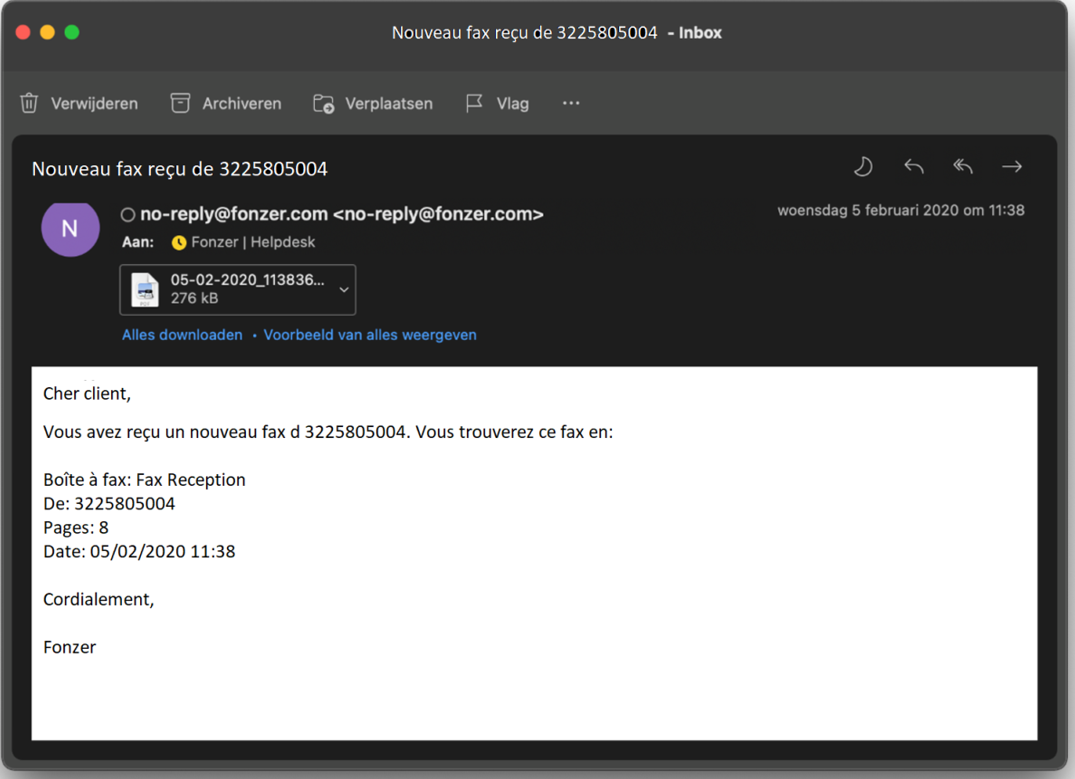Click the reply arrow icon
Viewport: 1075px width, 779px height.
914,167
